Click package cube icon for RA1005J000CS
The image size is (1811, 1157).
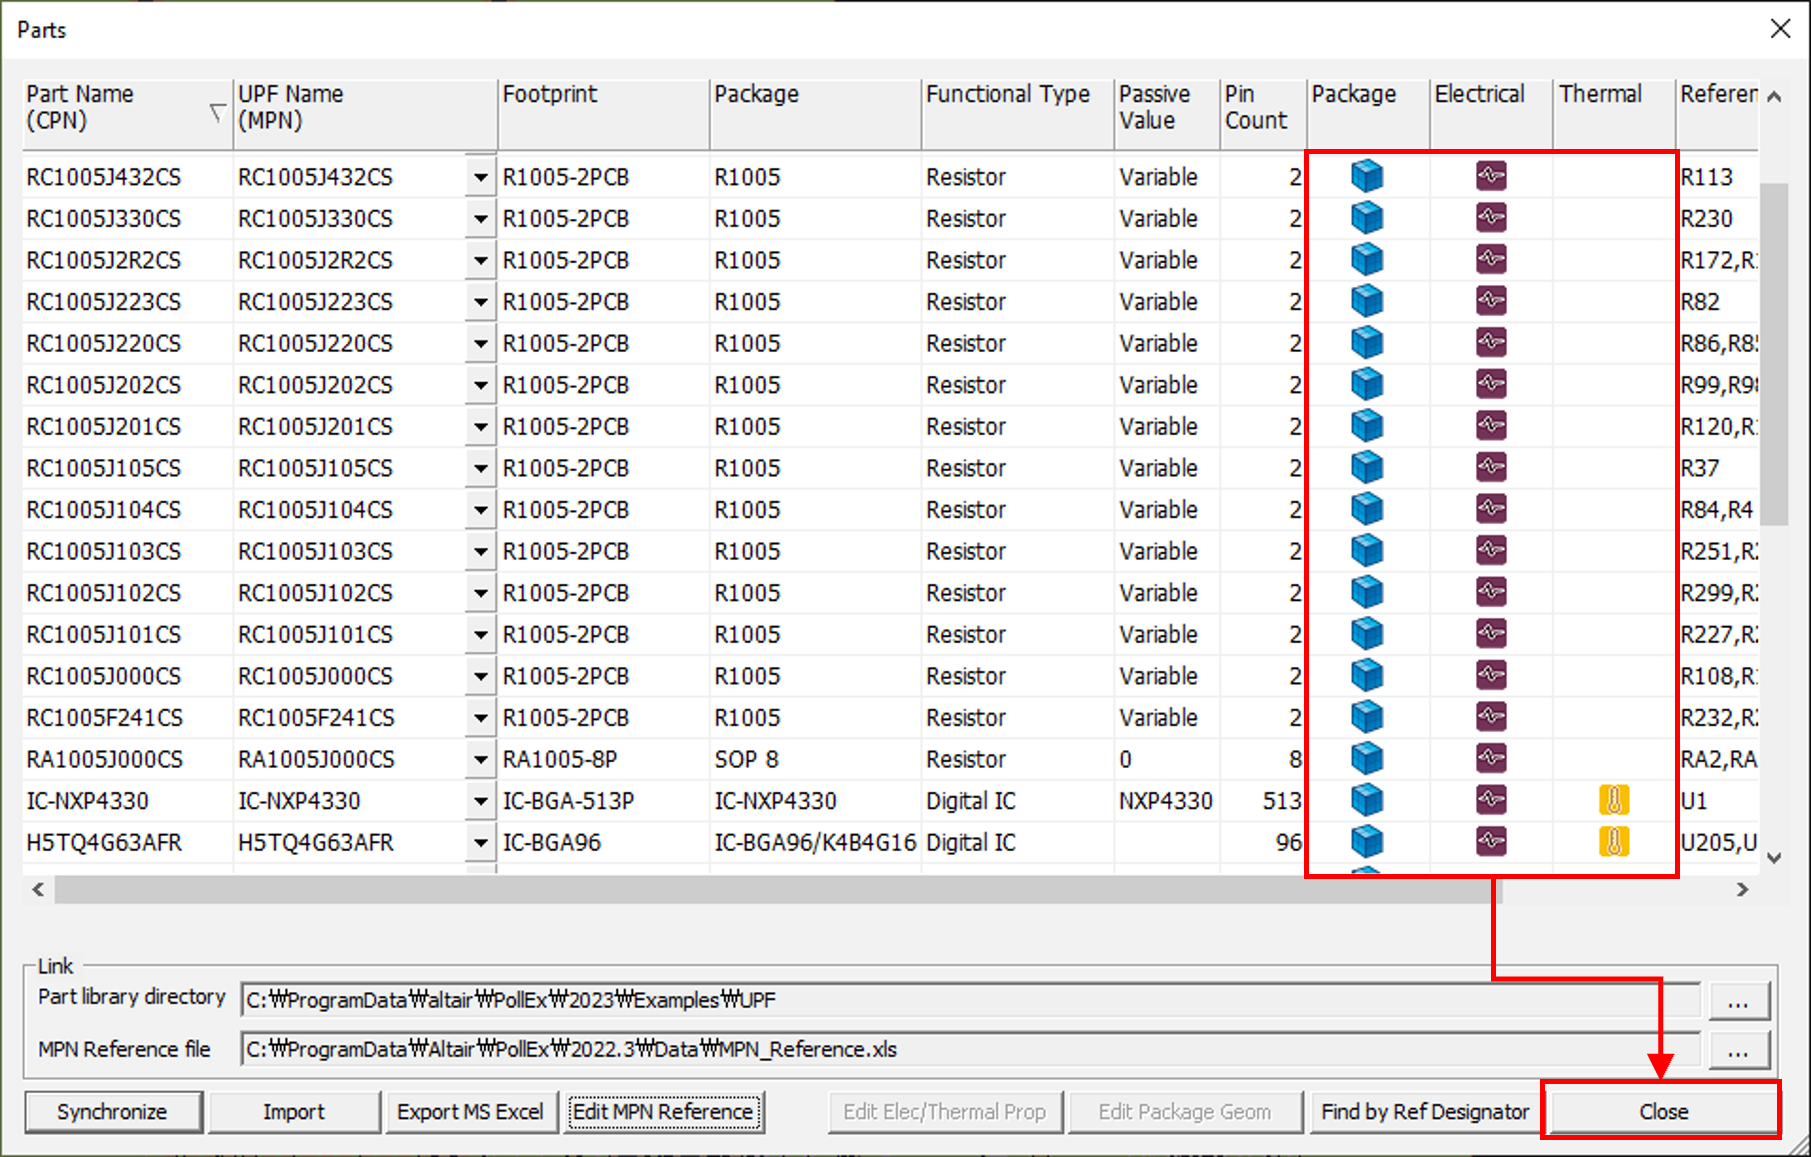pos(1366,759)
